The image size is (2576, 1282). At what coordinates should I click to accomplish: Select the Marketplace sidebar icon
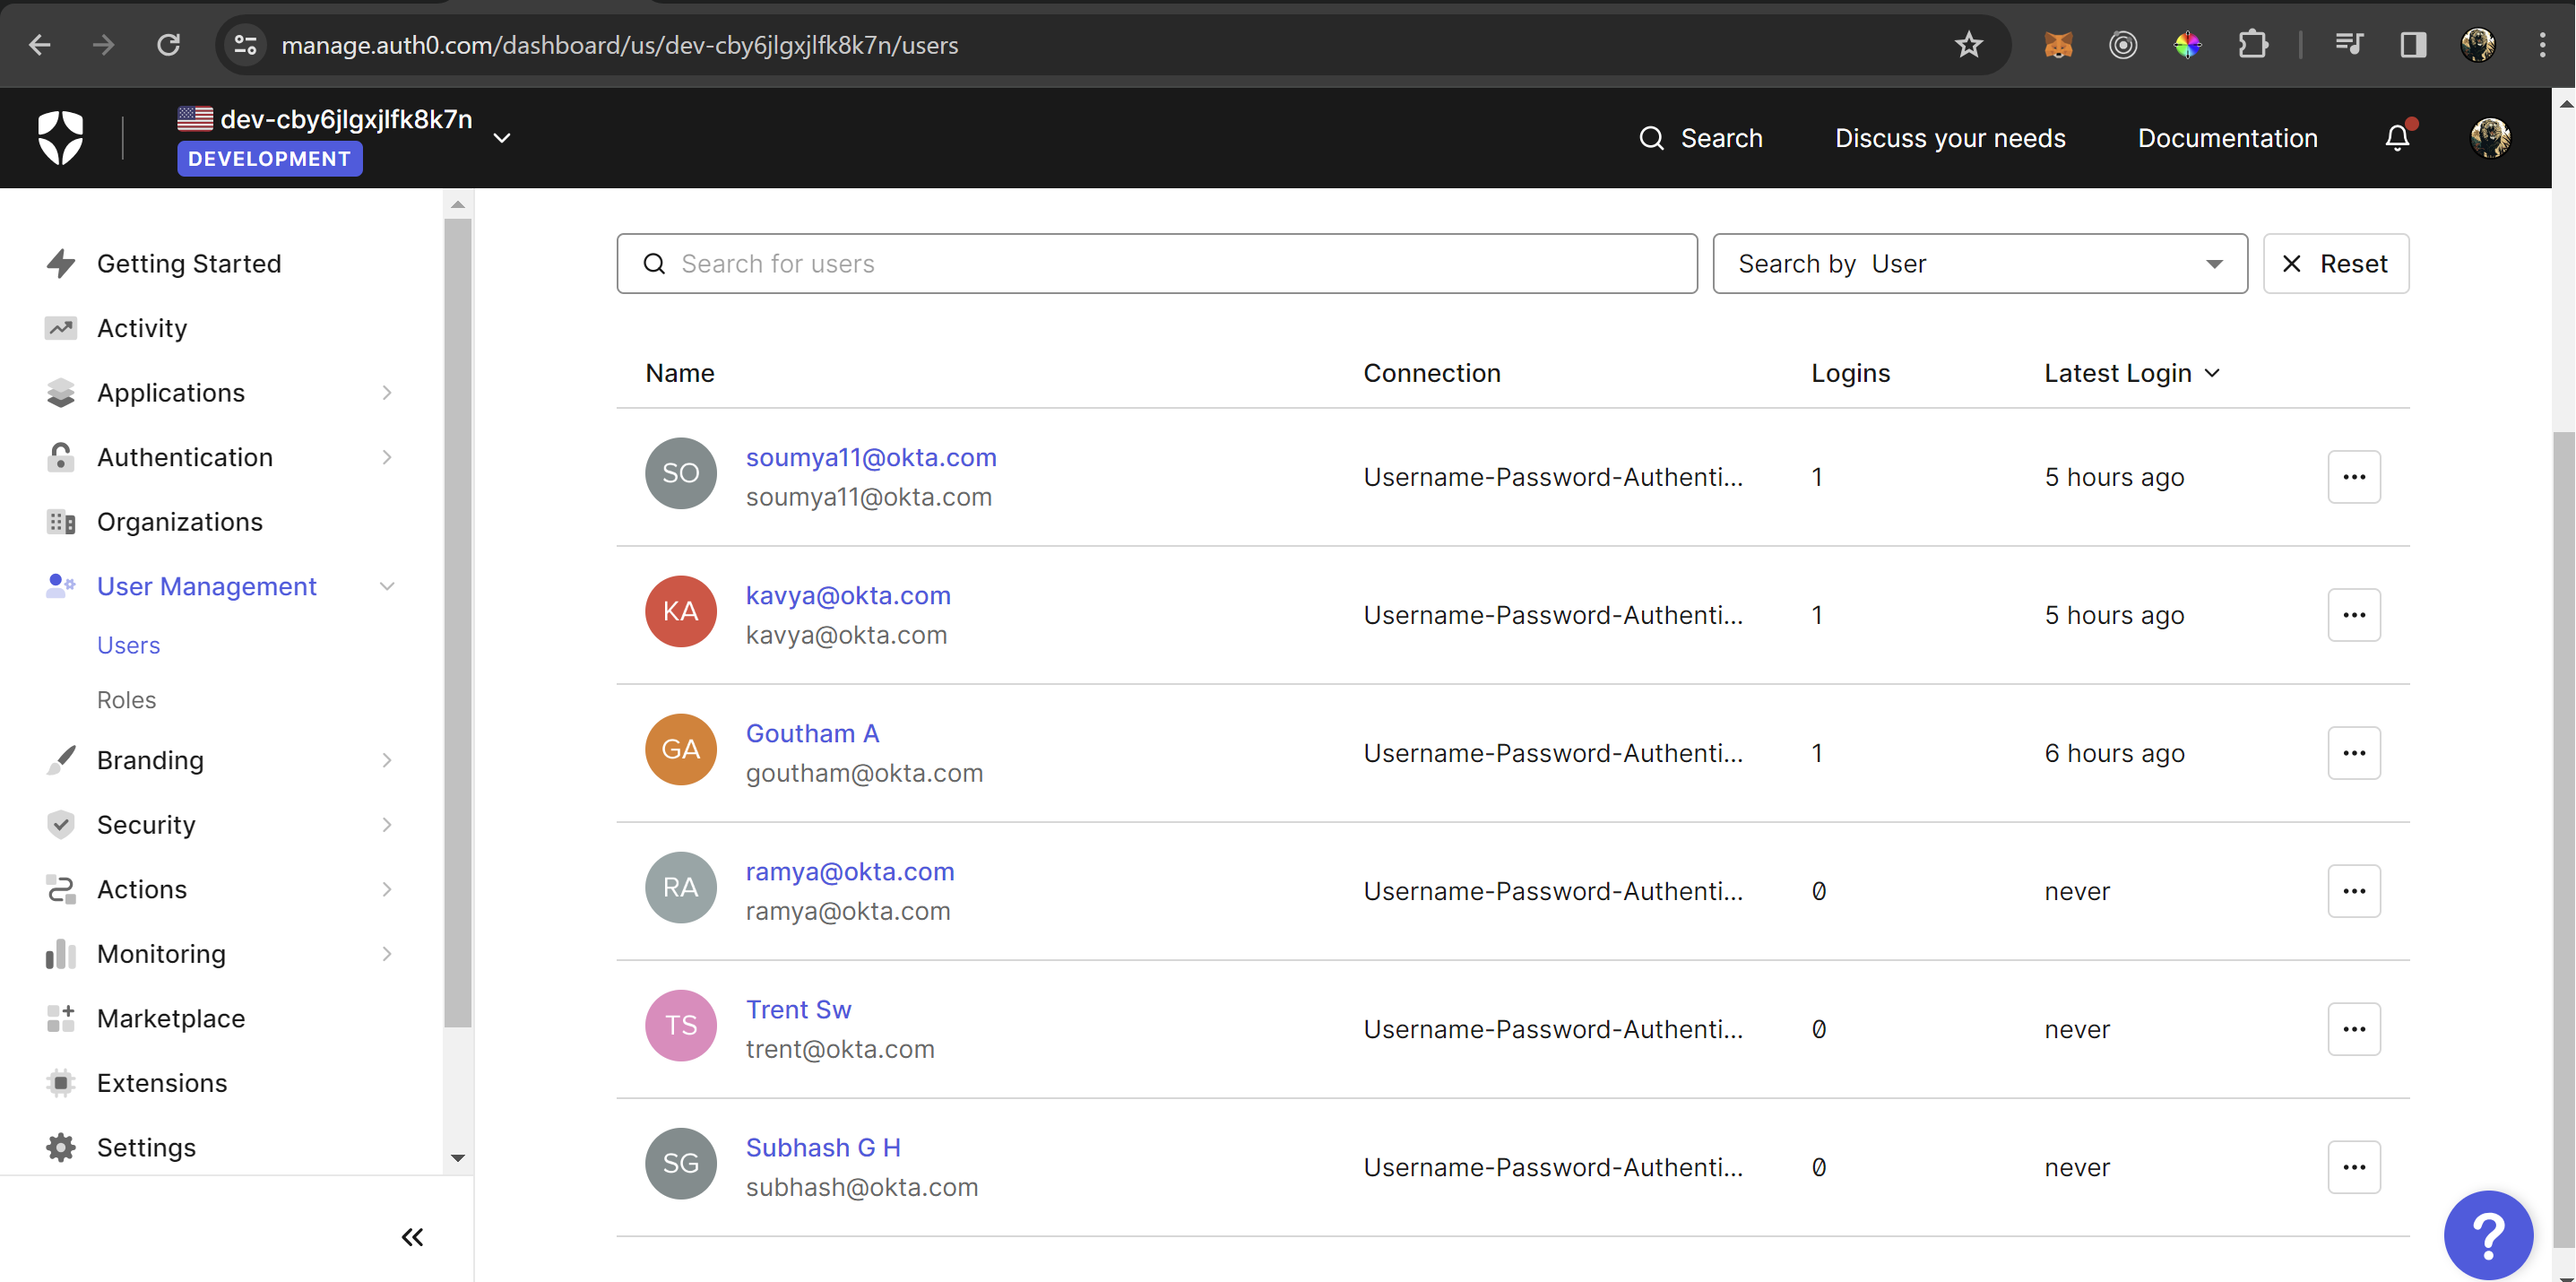(61, 1018)
